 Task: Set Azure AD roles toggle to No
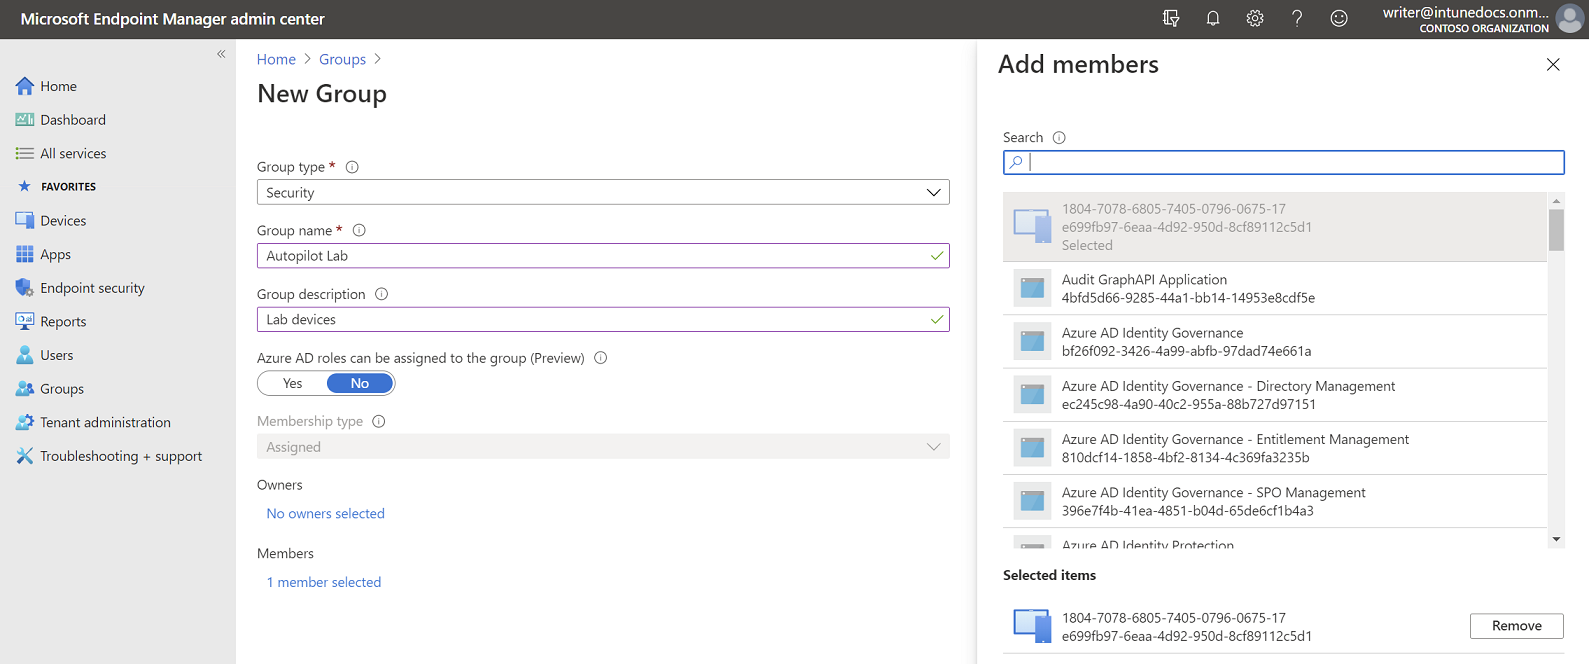[x=360, y=383]
